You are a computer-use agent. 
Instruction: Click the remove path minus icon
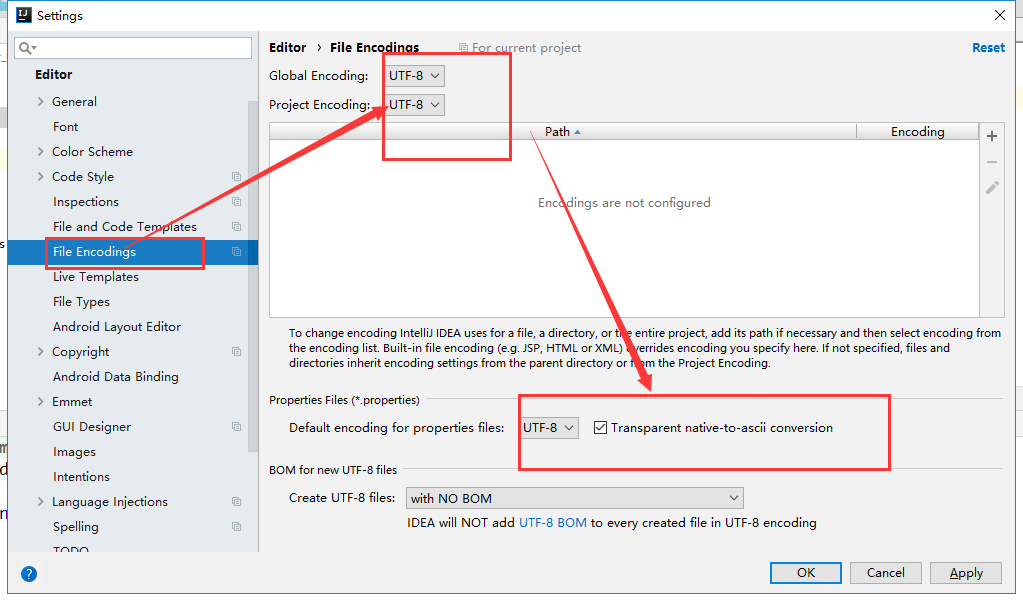(992, 162)
